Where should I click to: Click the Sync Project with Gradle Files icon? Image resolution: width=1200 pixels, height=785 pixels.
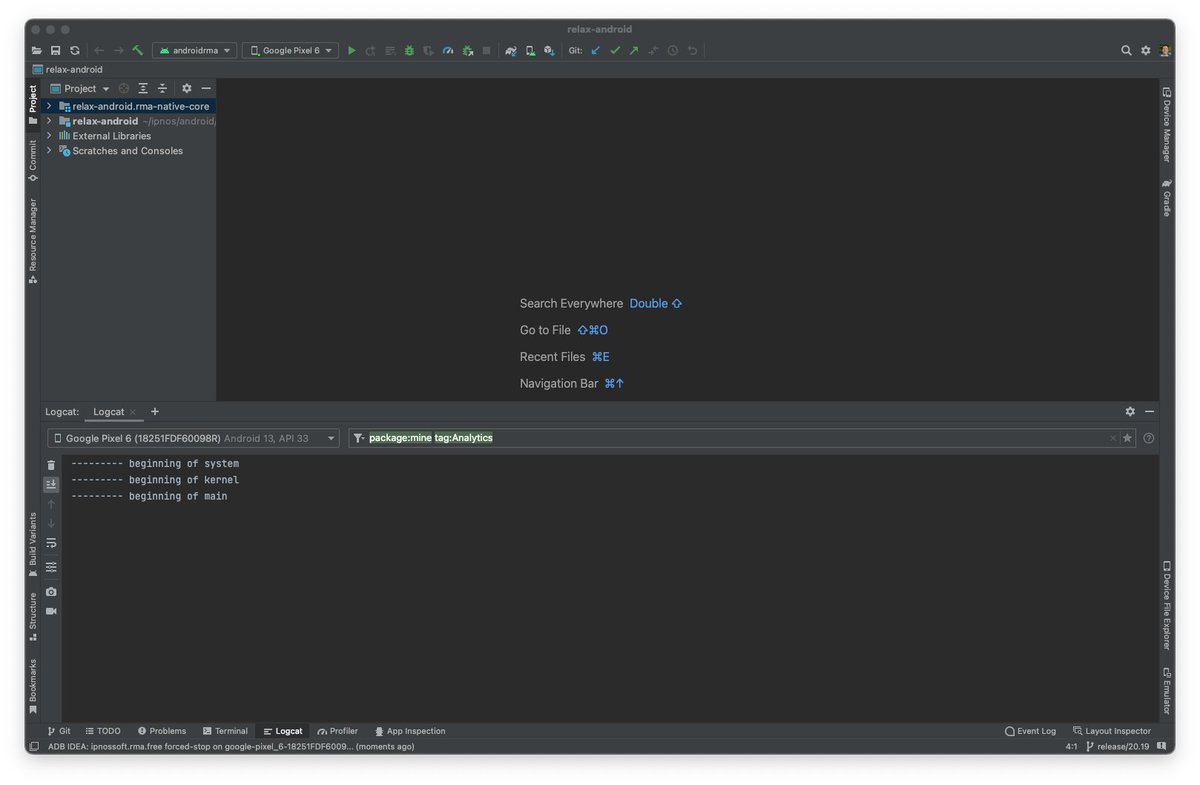click(x=511, y=50)
